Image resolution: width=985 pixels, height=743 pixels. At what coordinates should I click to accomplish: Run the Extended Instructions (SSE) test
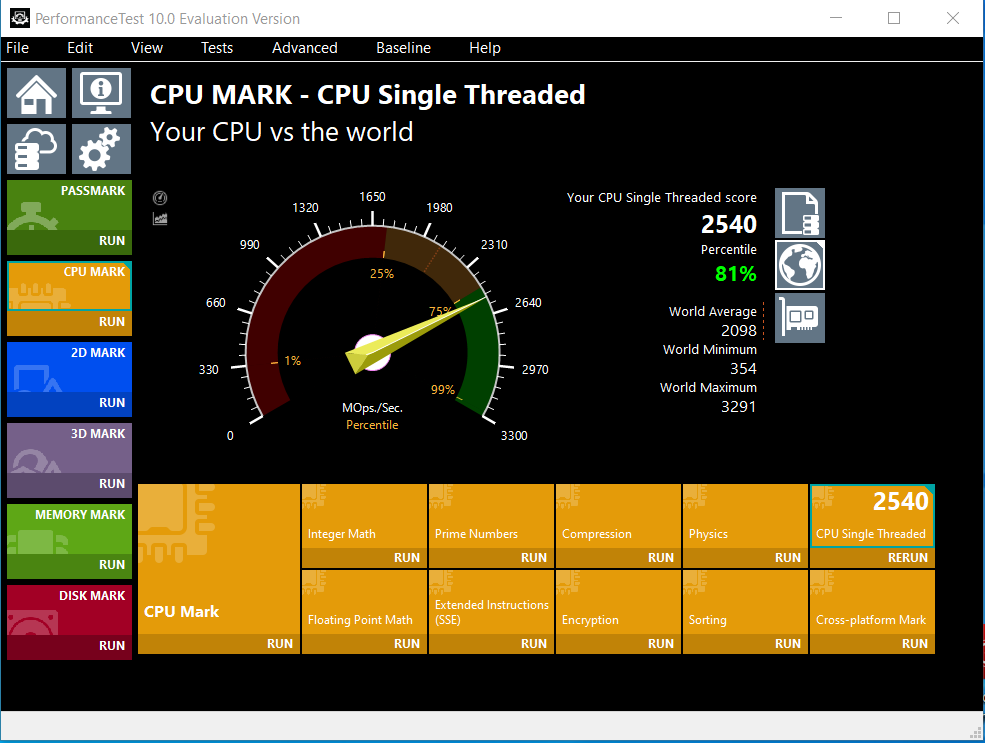491,644
